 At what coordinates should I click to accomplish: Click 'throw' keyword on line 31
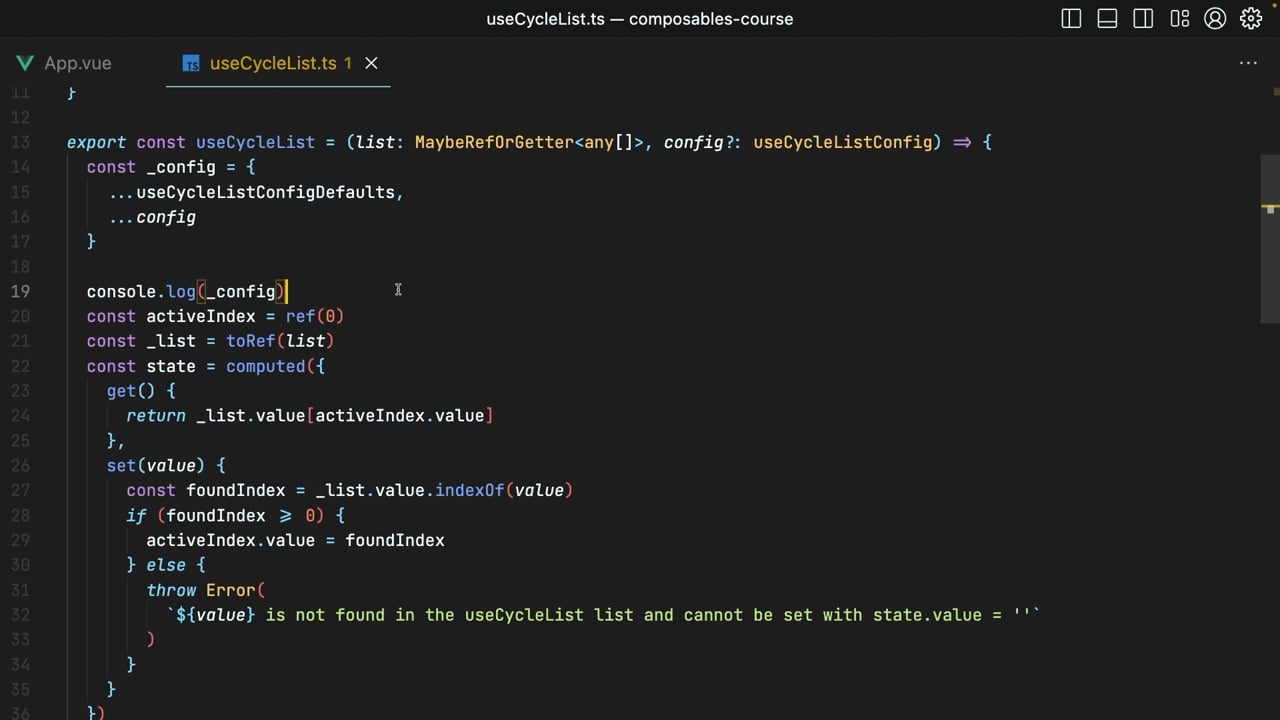point(171,590)
